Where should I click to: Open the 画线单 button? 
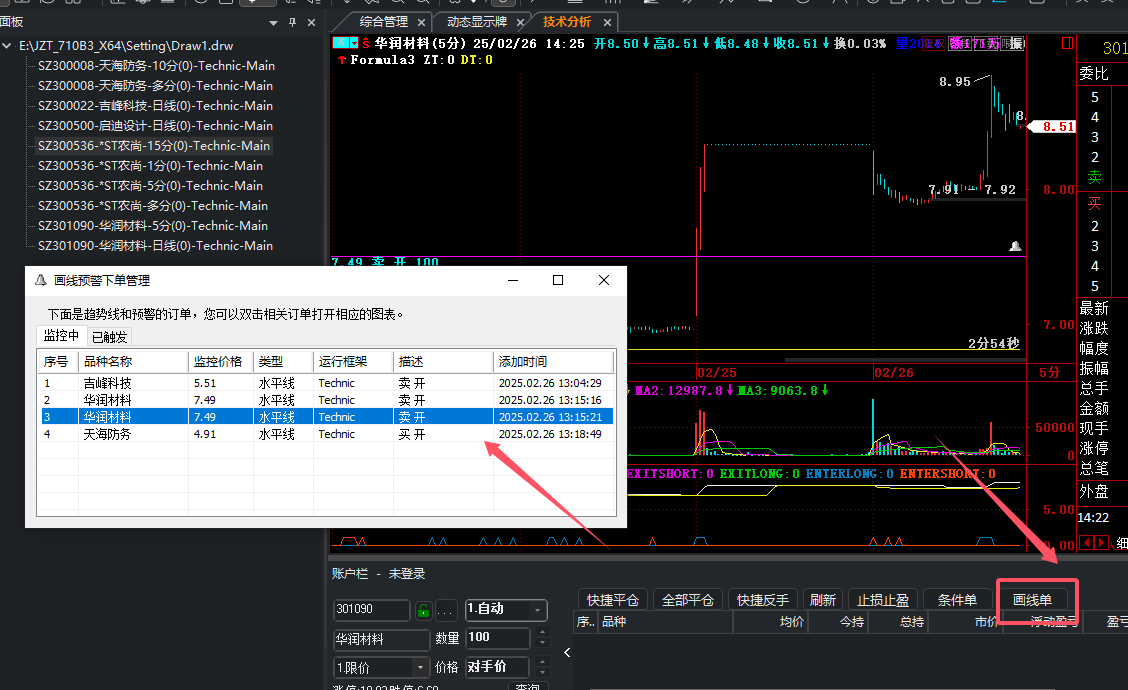click(x=1032, y=599)
